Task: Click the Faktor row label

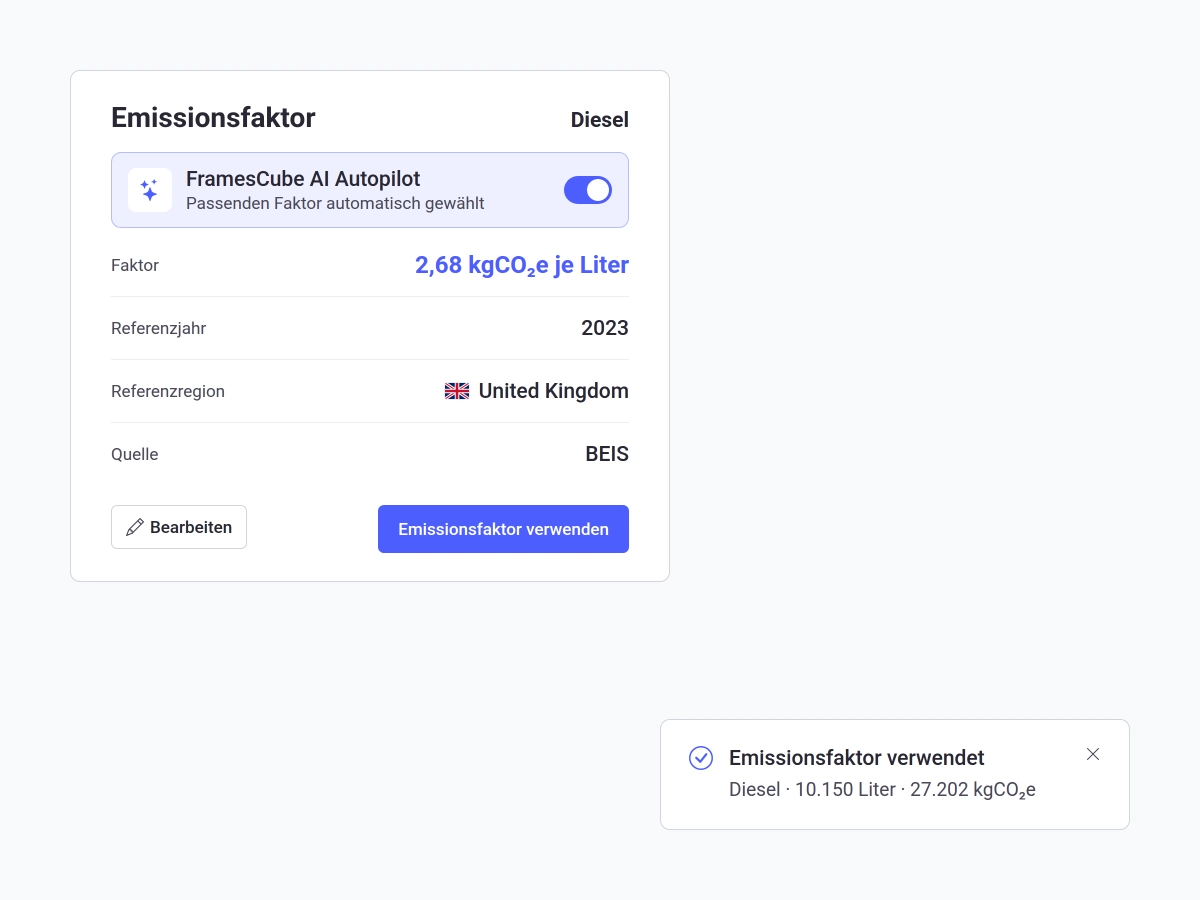Action: (135, 265)
